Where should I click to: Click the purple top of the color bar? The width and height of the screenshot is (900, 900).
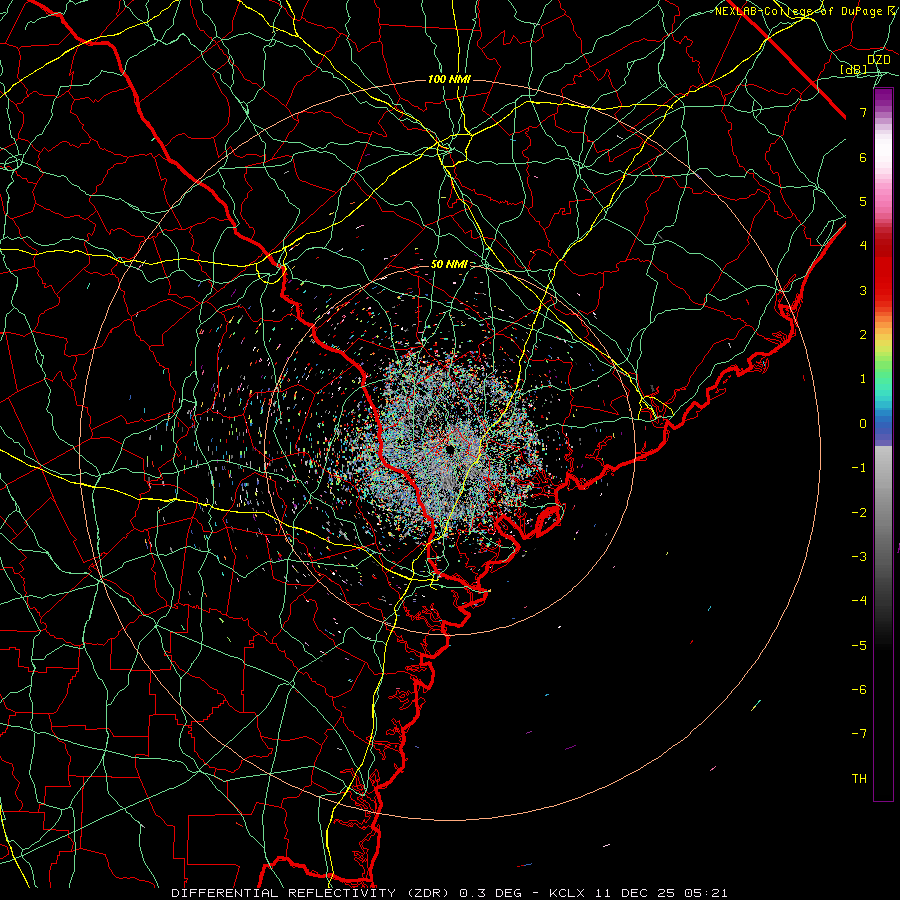click(x=883, y=99)
